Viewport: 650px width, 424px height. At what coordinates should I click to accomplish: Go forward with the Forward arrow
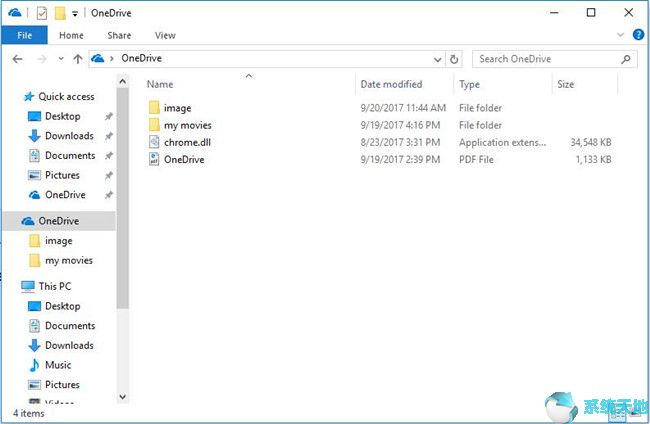click(41, 59)
